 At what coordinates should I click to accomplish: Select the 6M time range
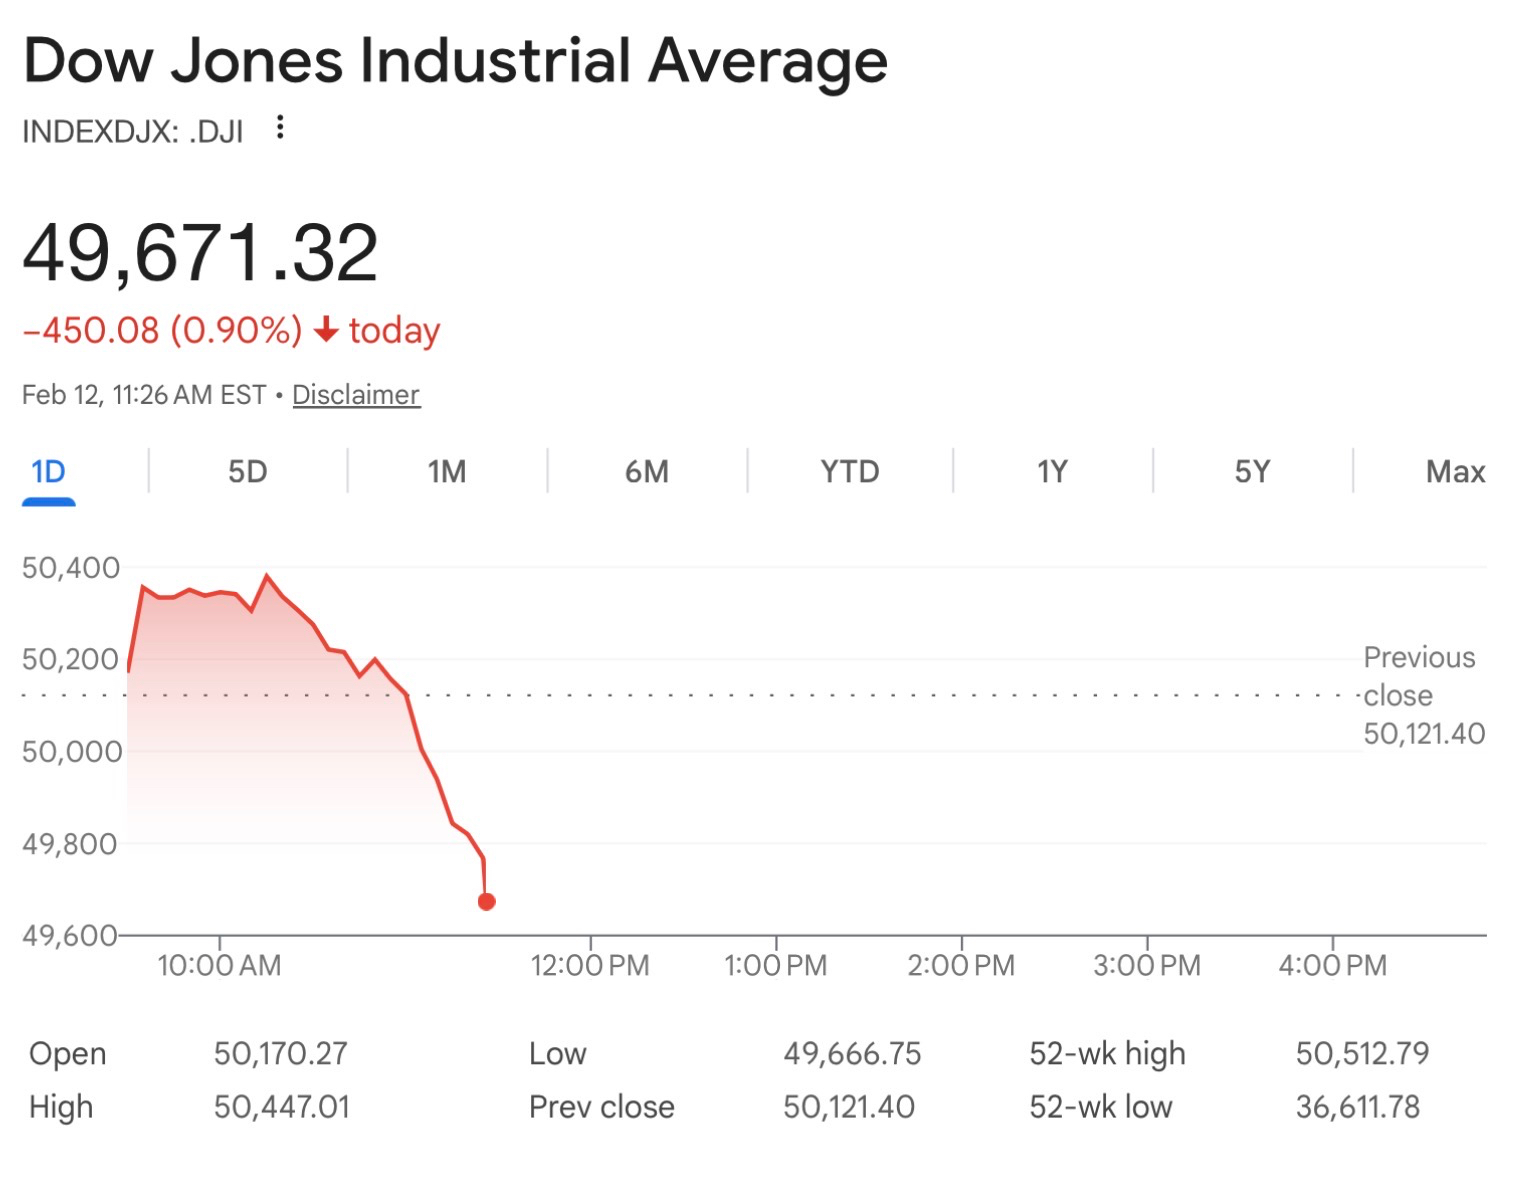coord(647,472)
